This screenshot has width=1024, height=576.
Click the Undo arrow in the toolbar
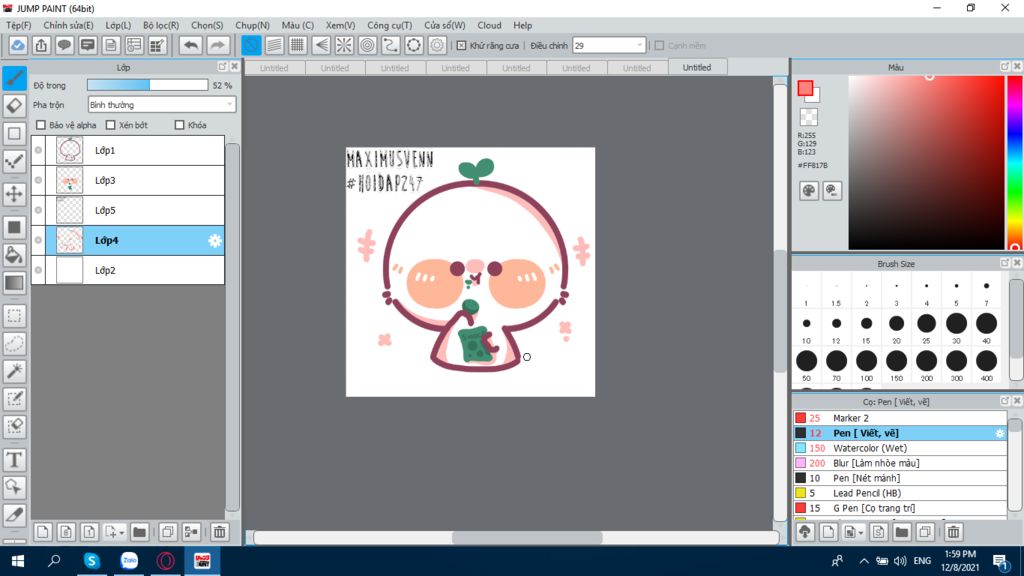click(x=191, y=45)
